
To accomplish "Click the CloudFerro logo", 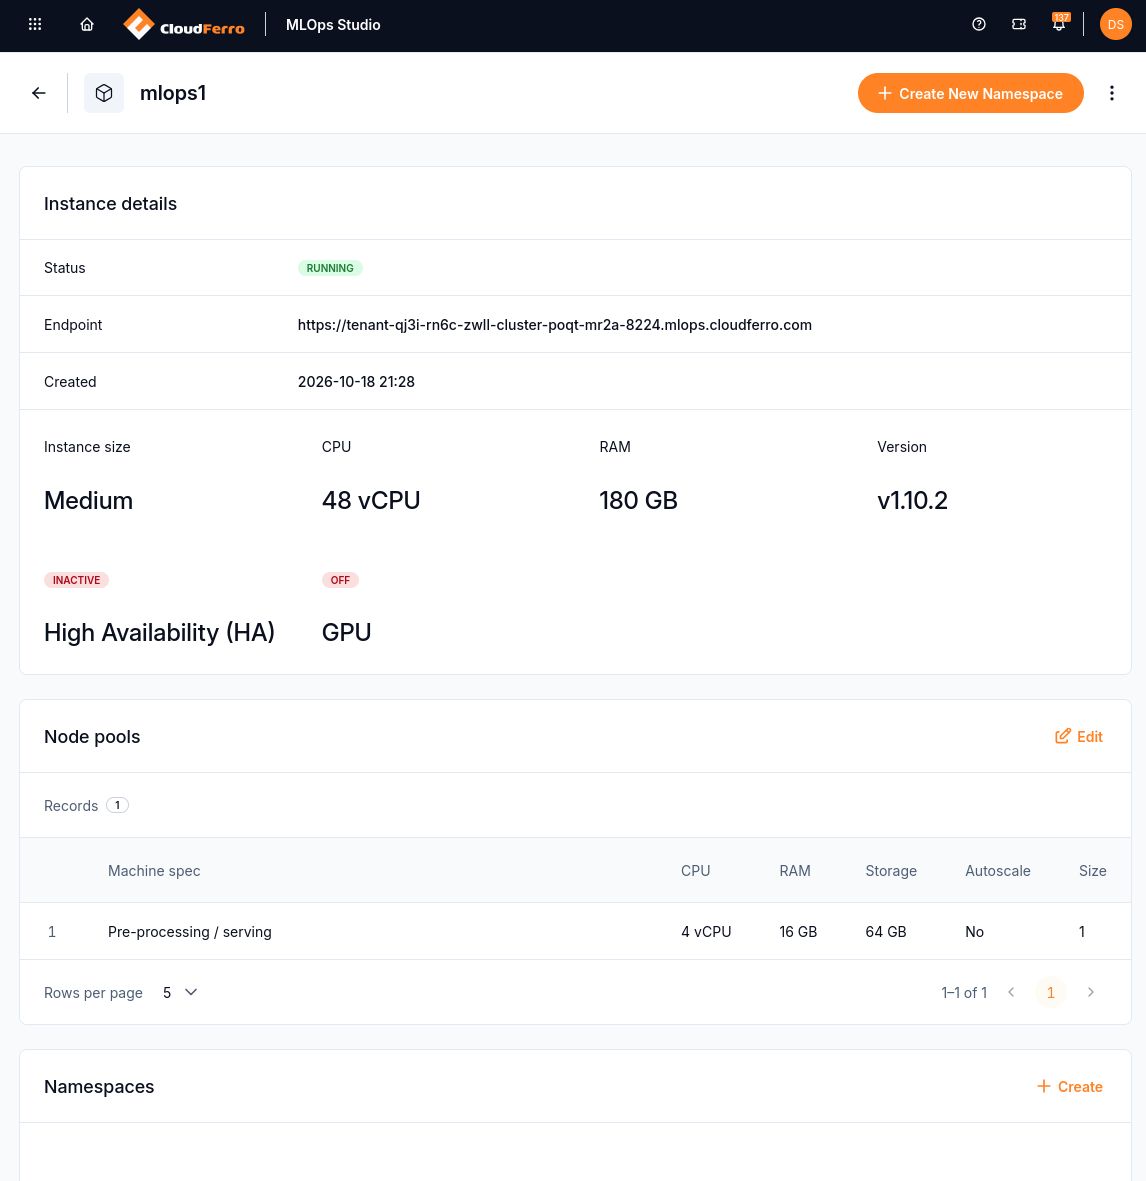I will click(x=184, y=25).
